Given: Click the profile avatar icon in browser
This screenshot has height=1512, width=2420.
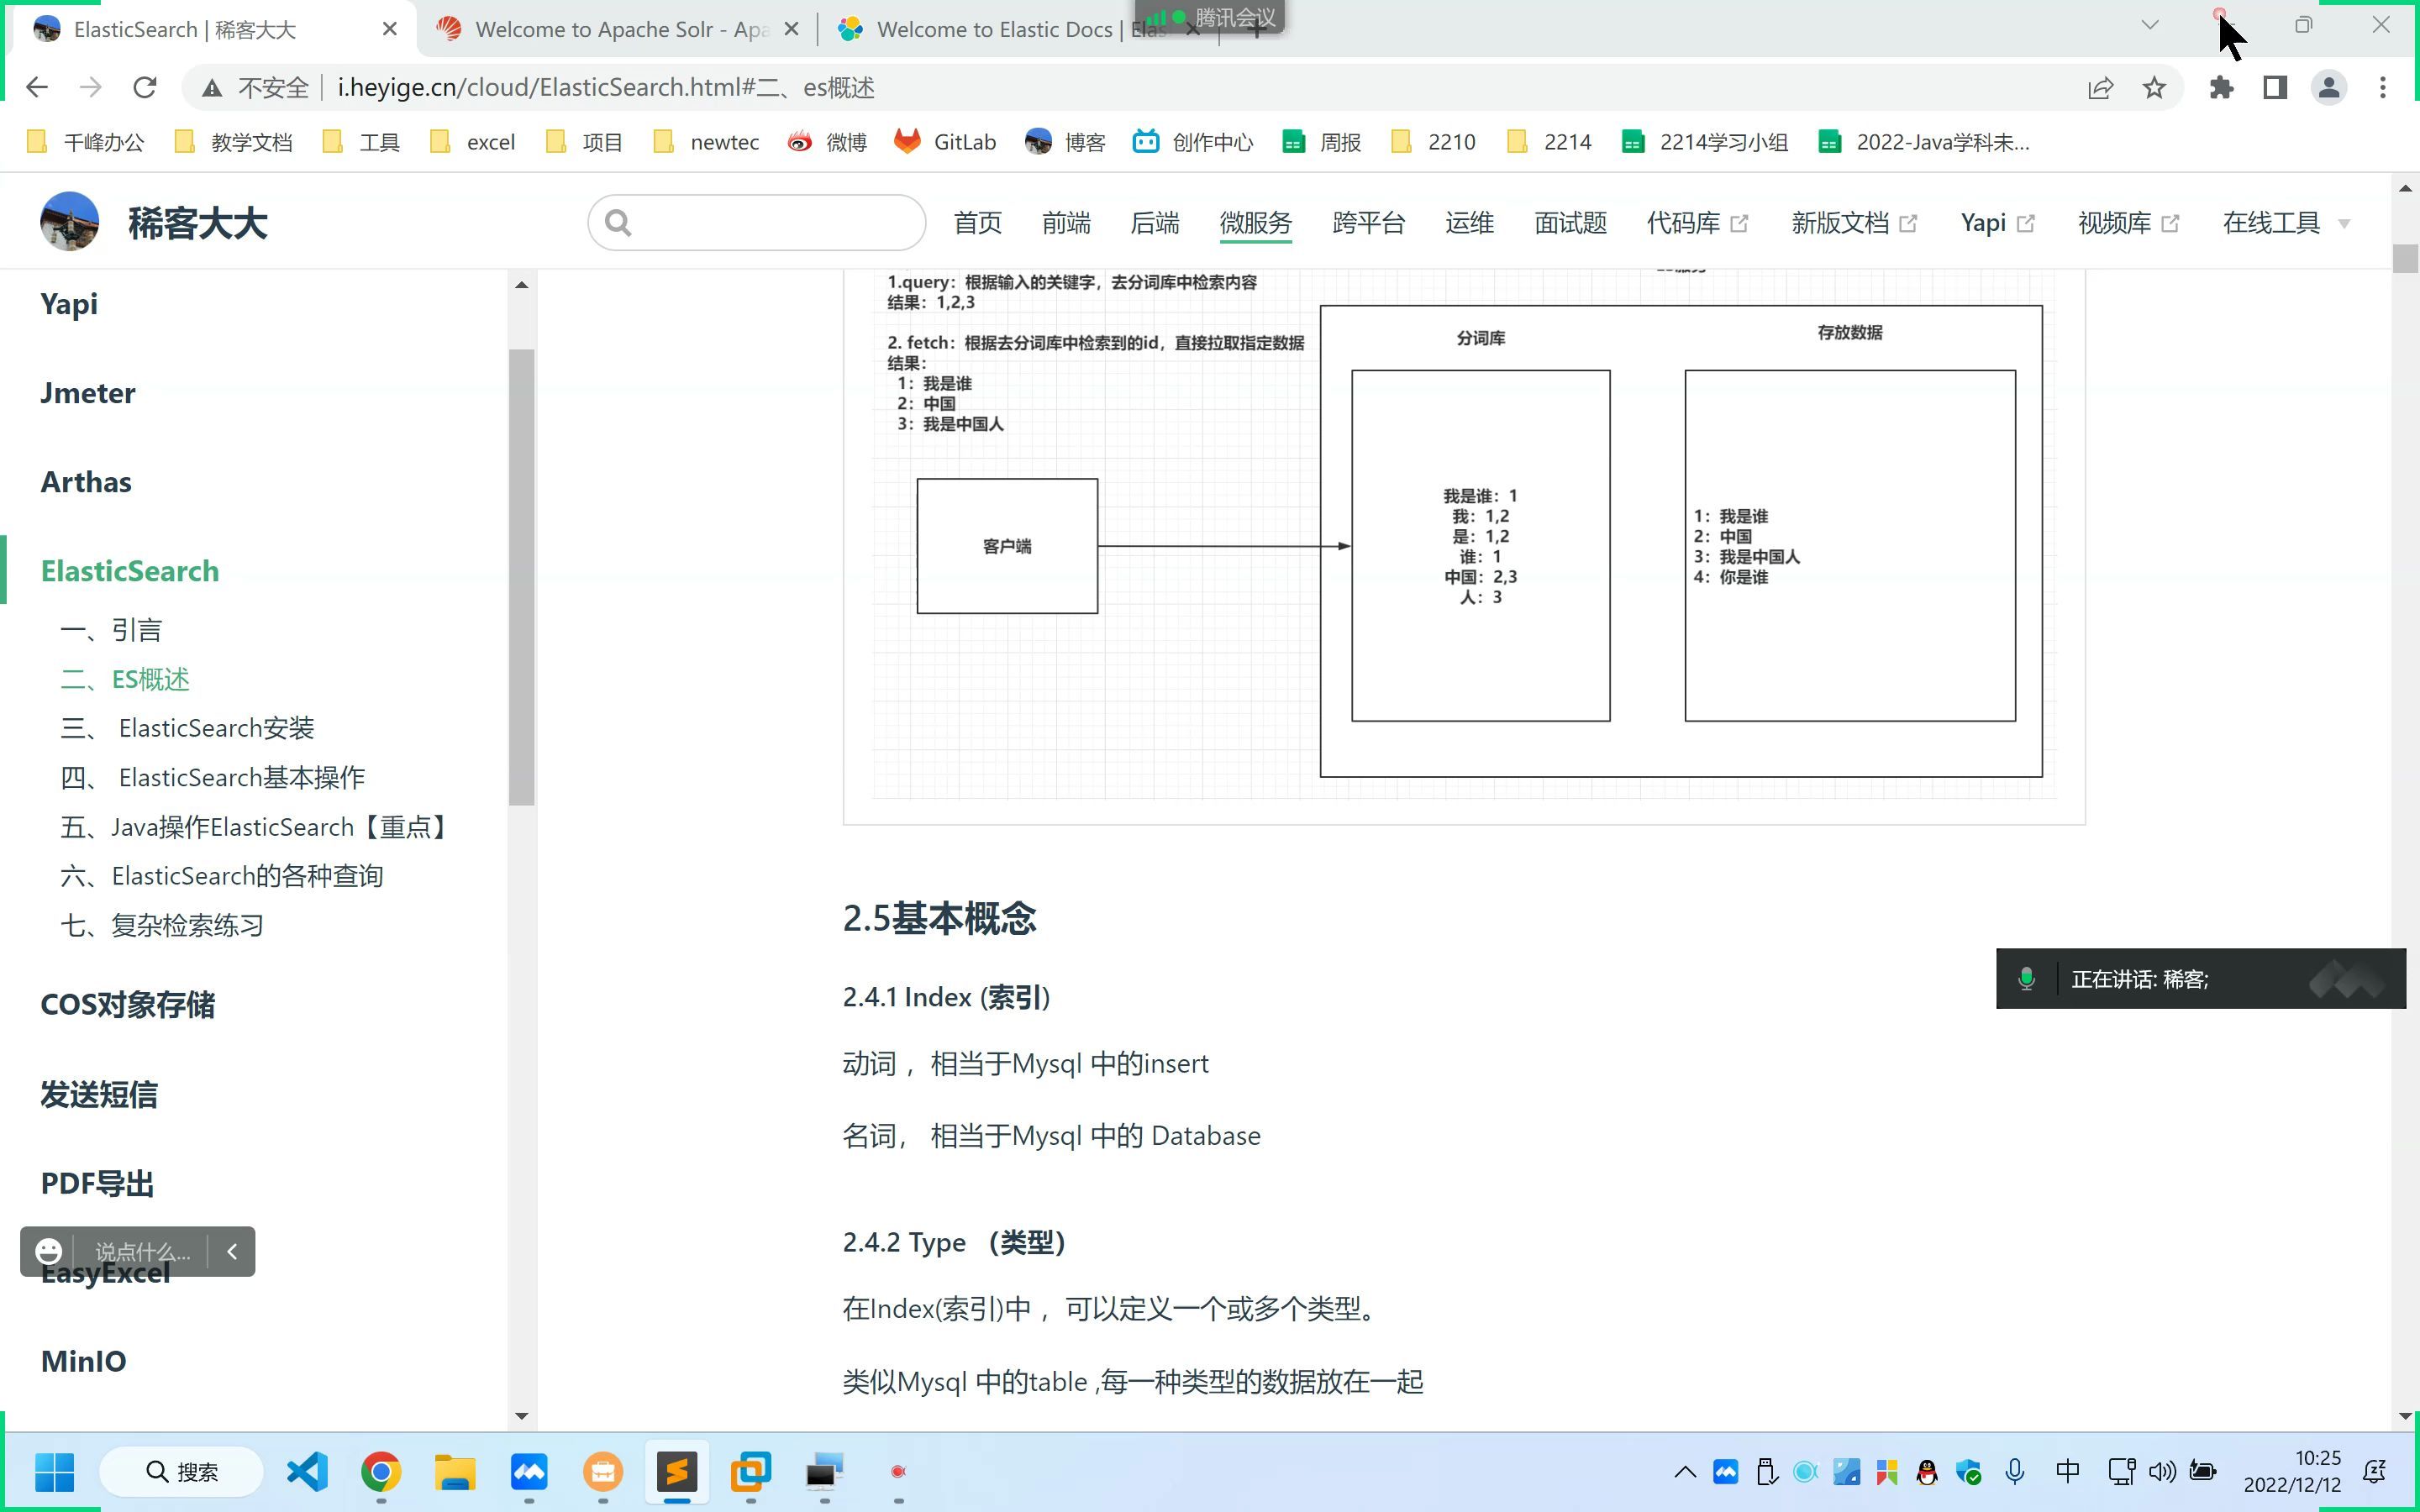Looking at the screenshot, I should (x=2331, y=87).
